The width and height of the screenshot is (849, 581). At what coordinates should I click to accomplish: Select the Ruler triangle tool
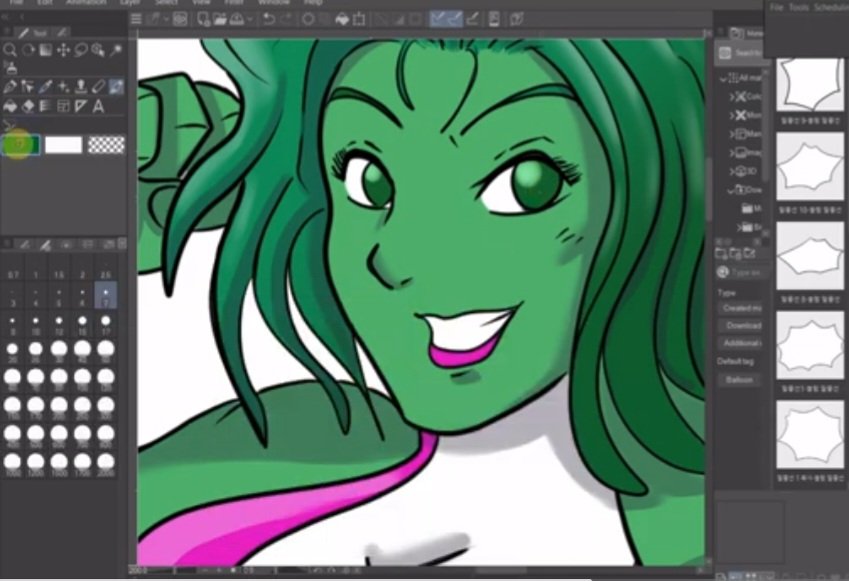[81, 106]
